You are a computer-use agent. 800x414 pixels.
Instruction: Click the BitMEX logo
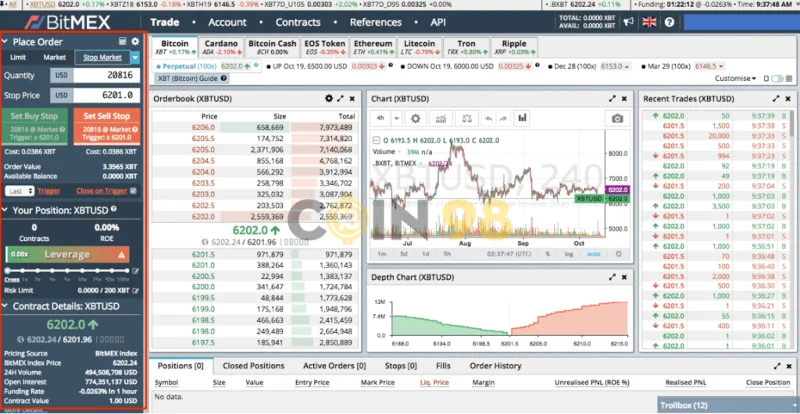[68, 22]
